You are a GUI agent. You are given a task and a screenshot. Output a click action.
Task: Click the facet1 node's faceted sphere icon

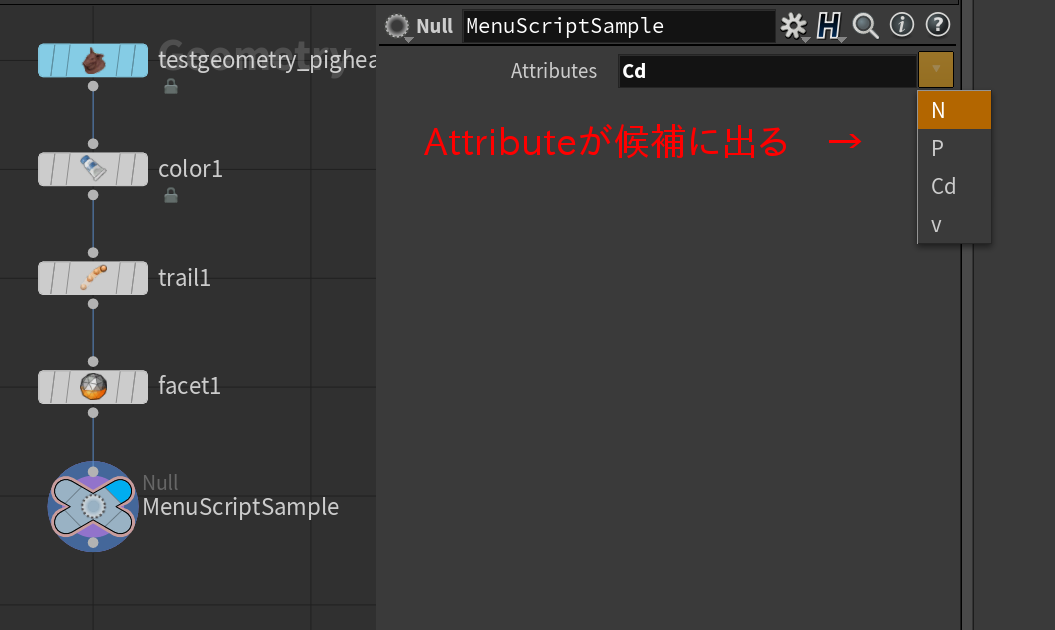tap(93, 385)
